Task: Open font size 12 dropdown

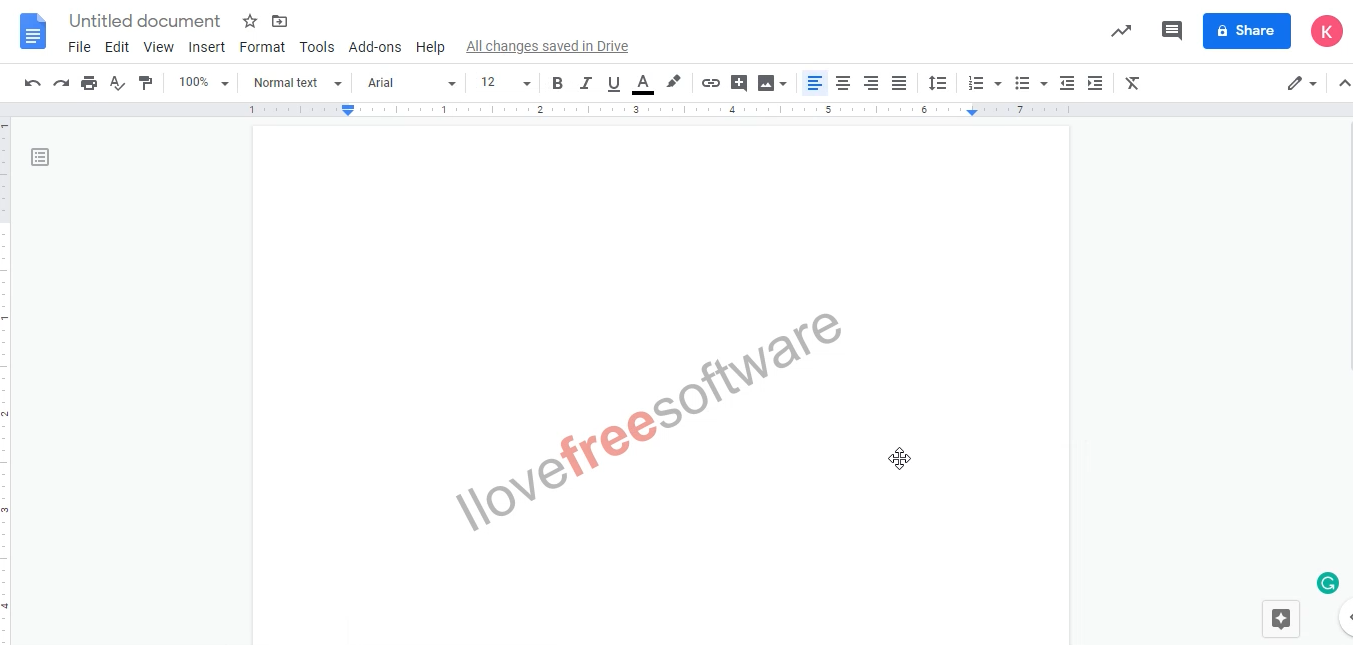Action: [504, 83]
